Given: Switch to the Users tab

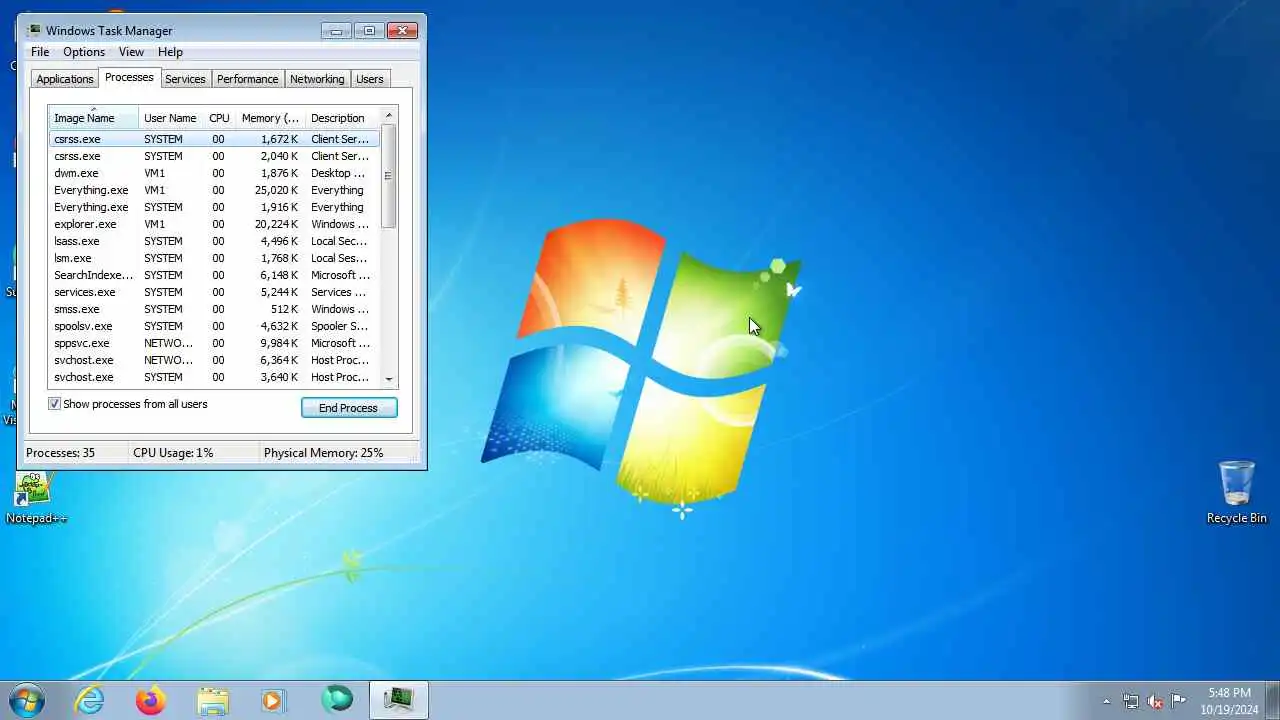Looking at the screenshot, I should click(x=370, y=79).
